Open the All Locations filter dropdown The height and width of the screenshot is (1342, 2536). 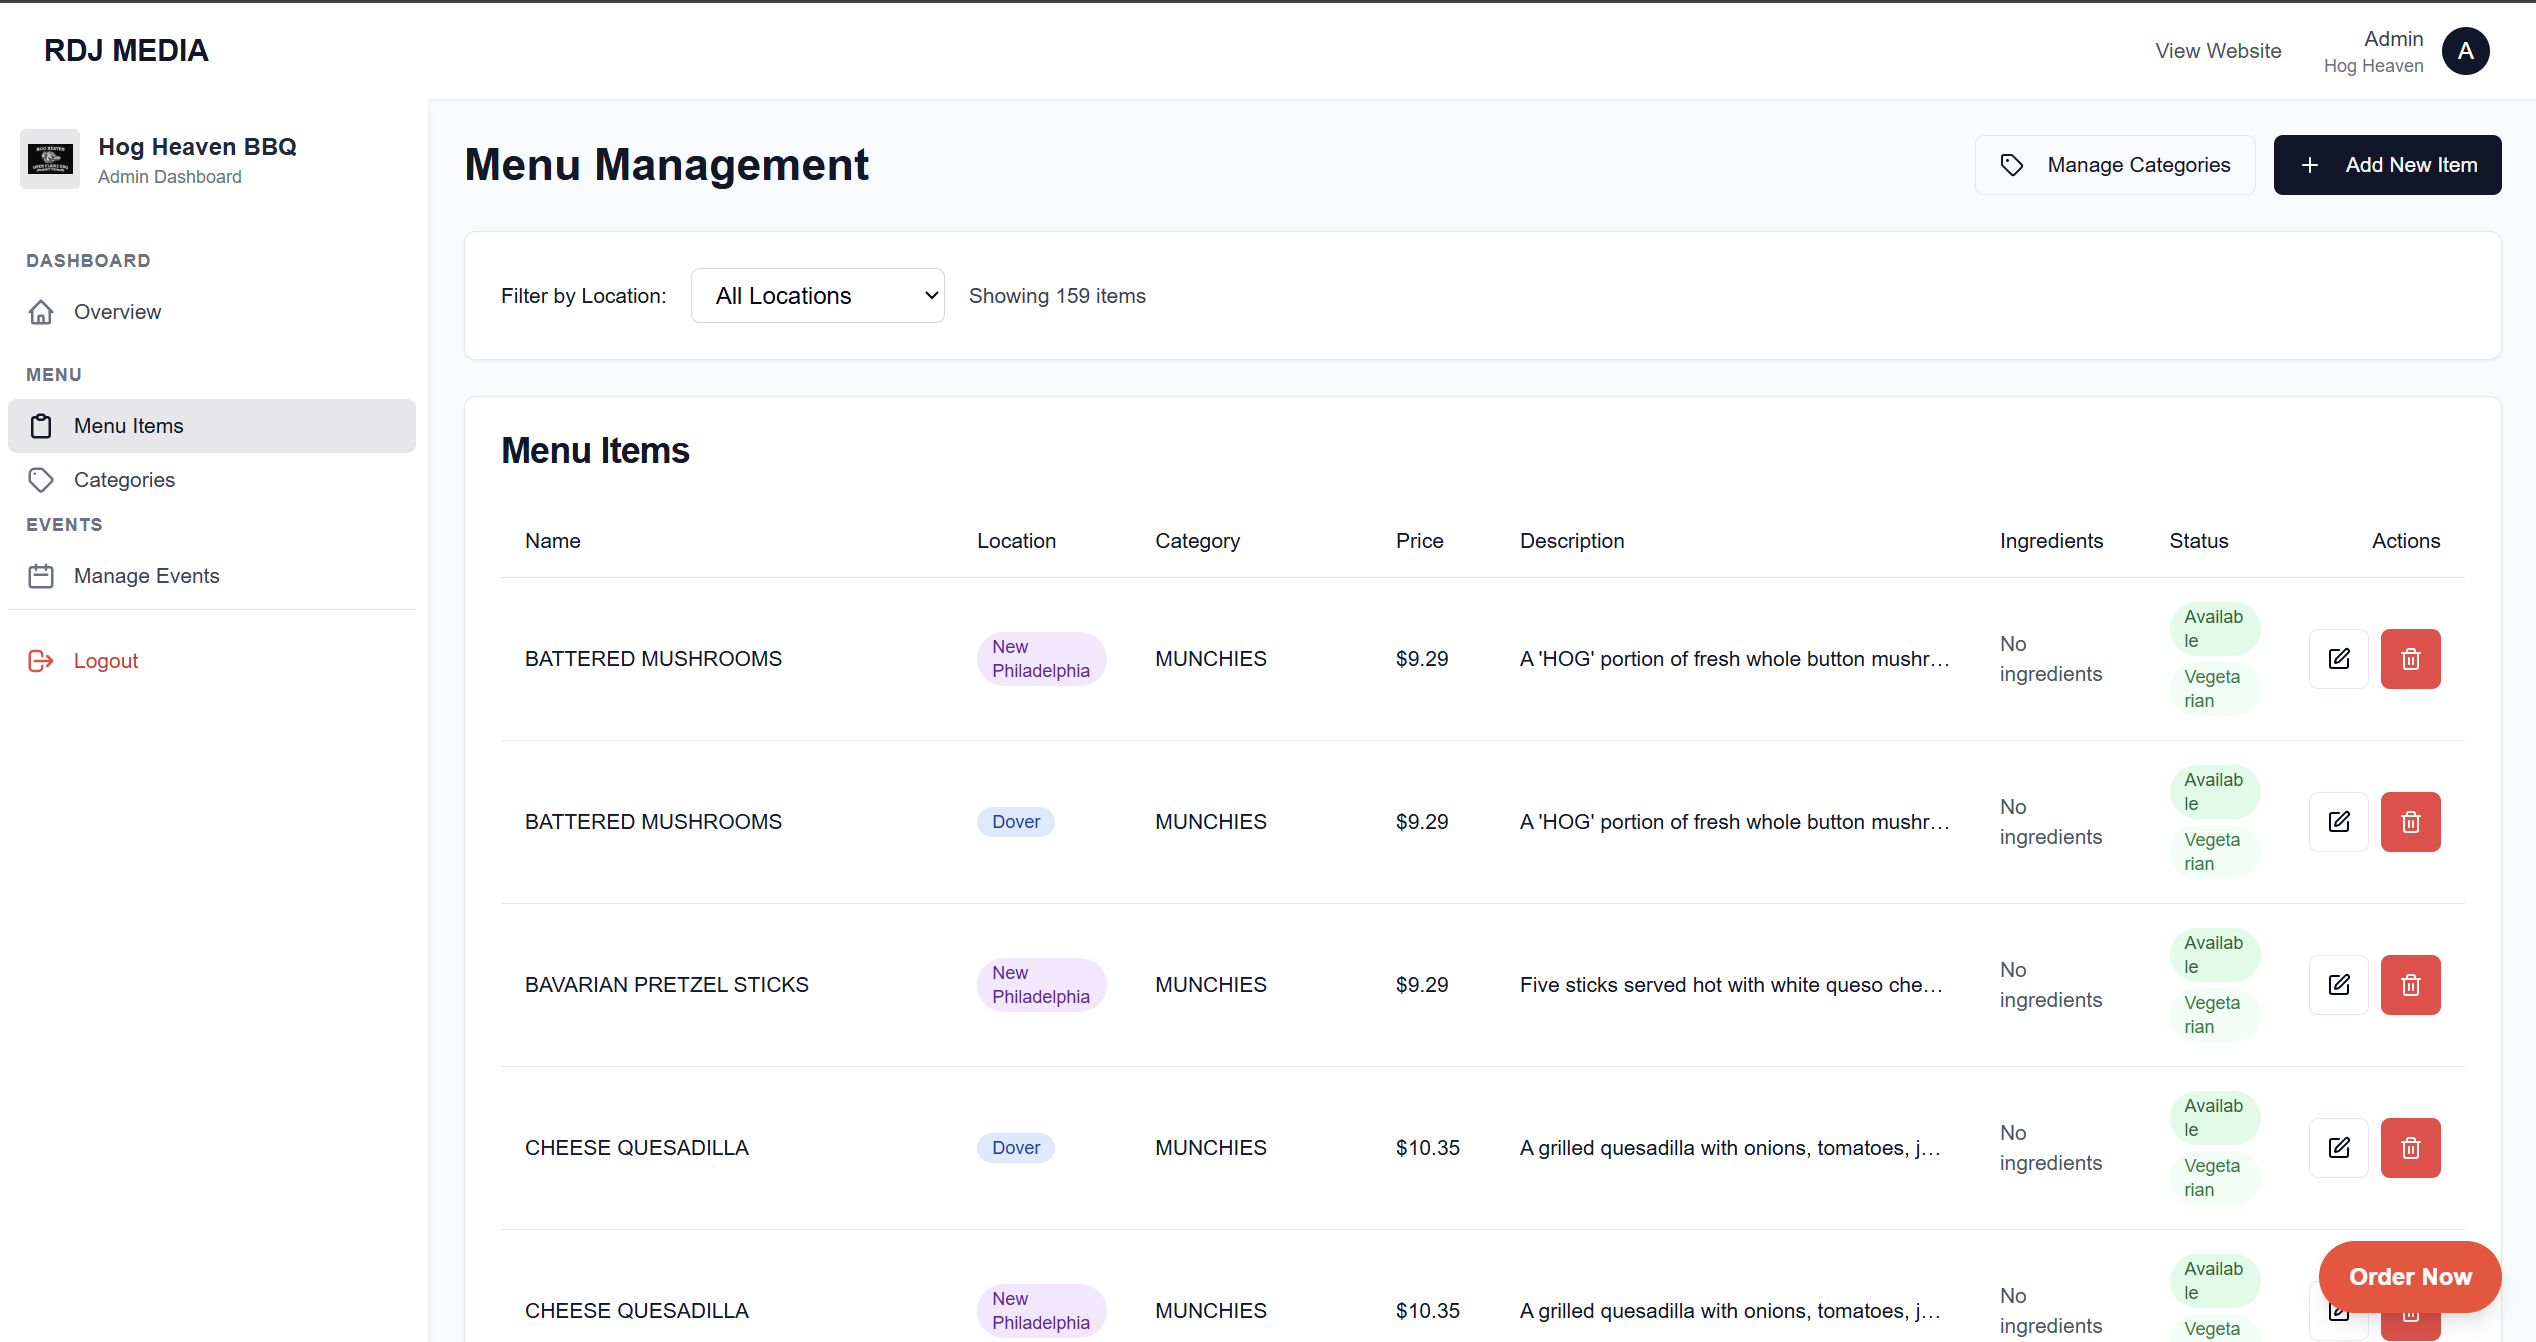tap(817, 295)
